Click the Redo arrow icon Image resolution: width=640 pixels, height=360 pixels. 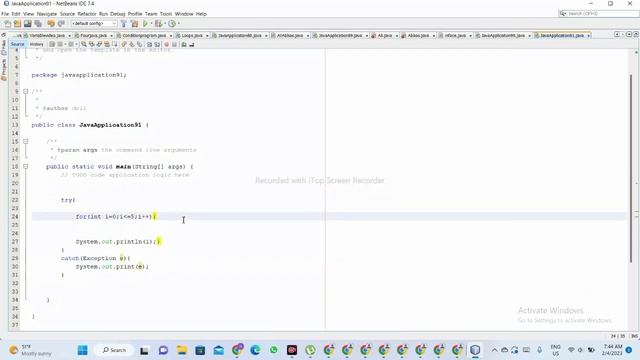pos(61,24)
